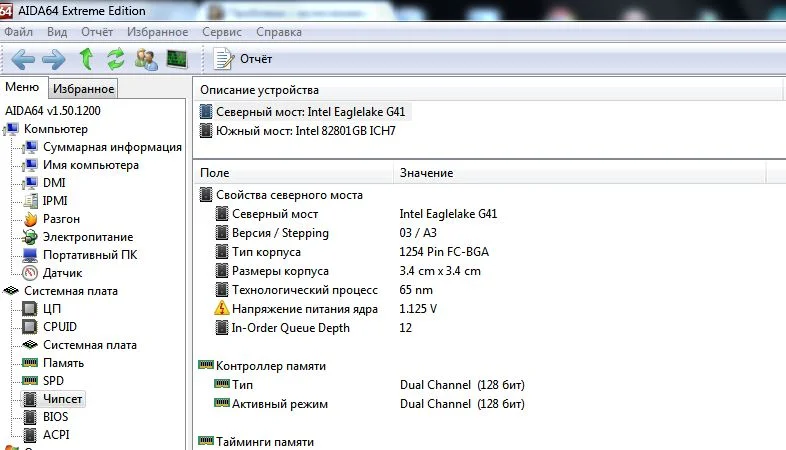Viewport: 786px width, 450px height.
Task: Click the chip icon beside BIOS
Action: (x=30, y=417)
